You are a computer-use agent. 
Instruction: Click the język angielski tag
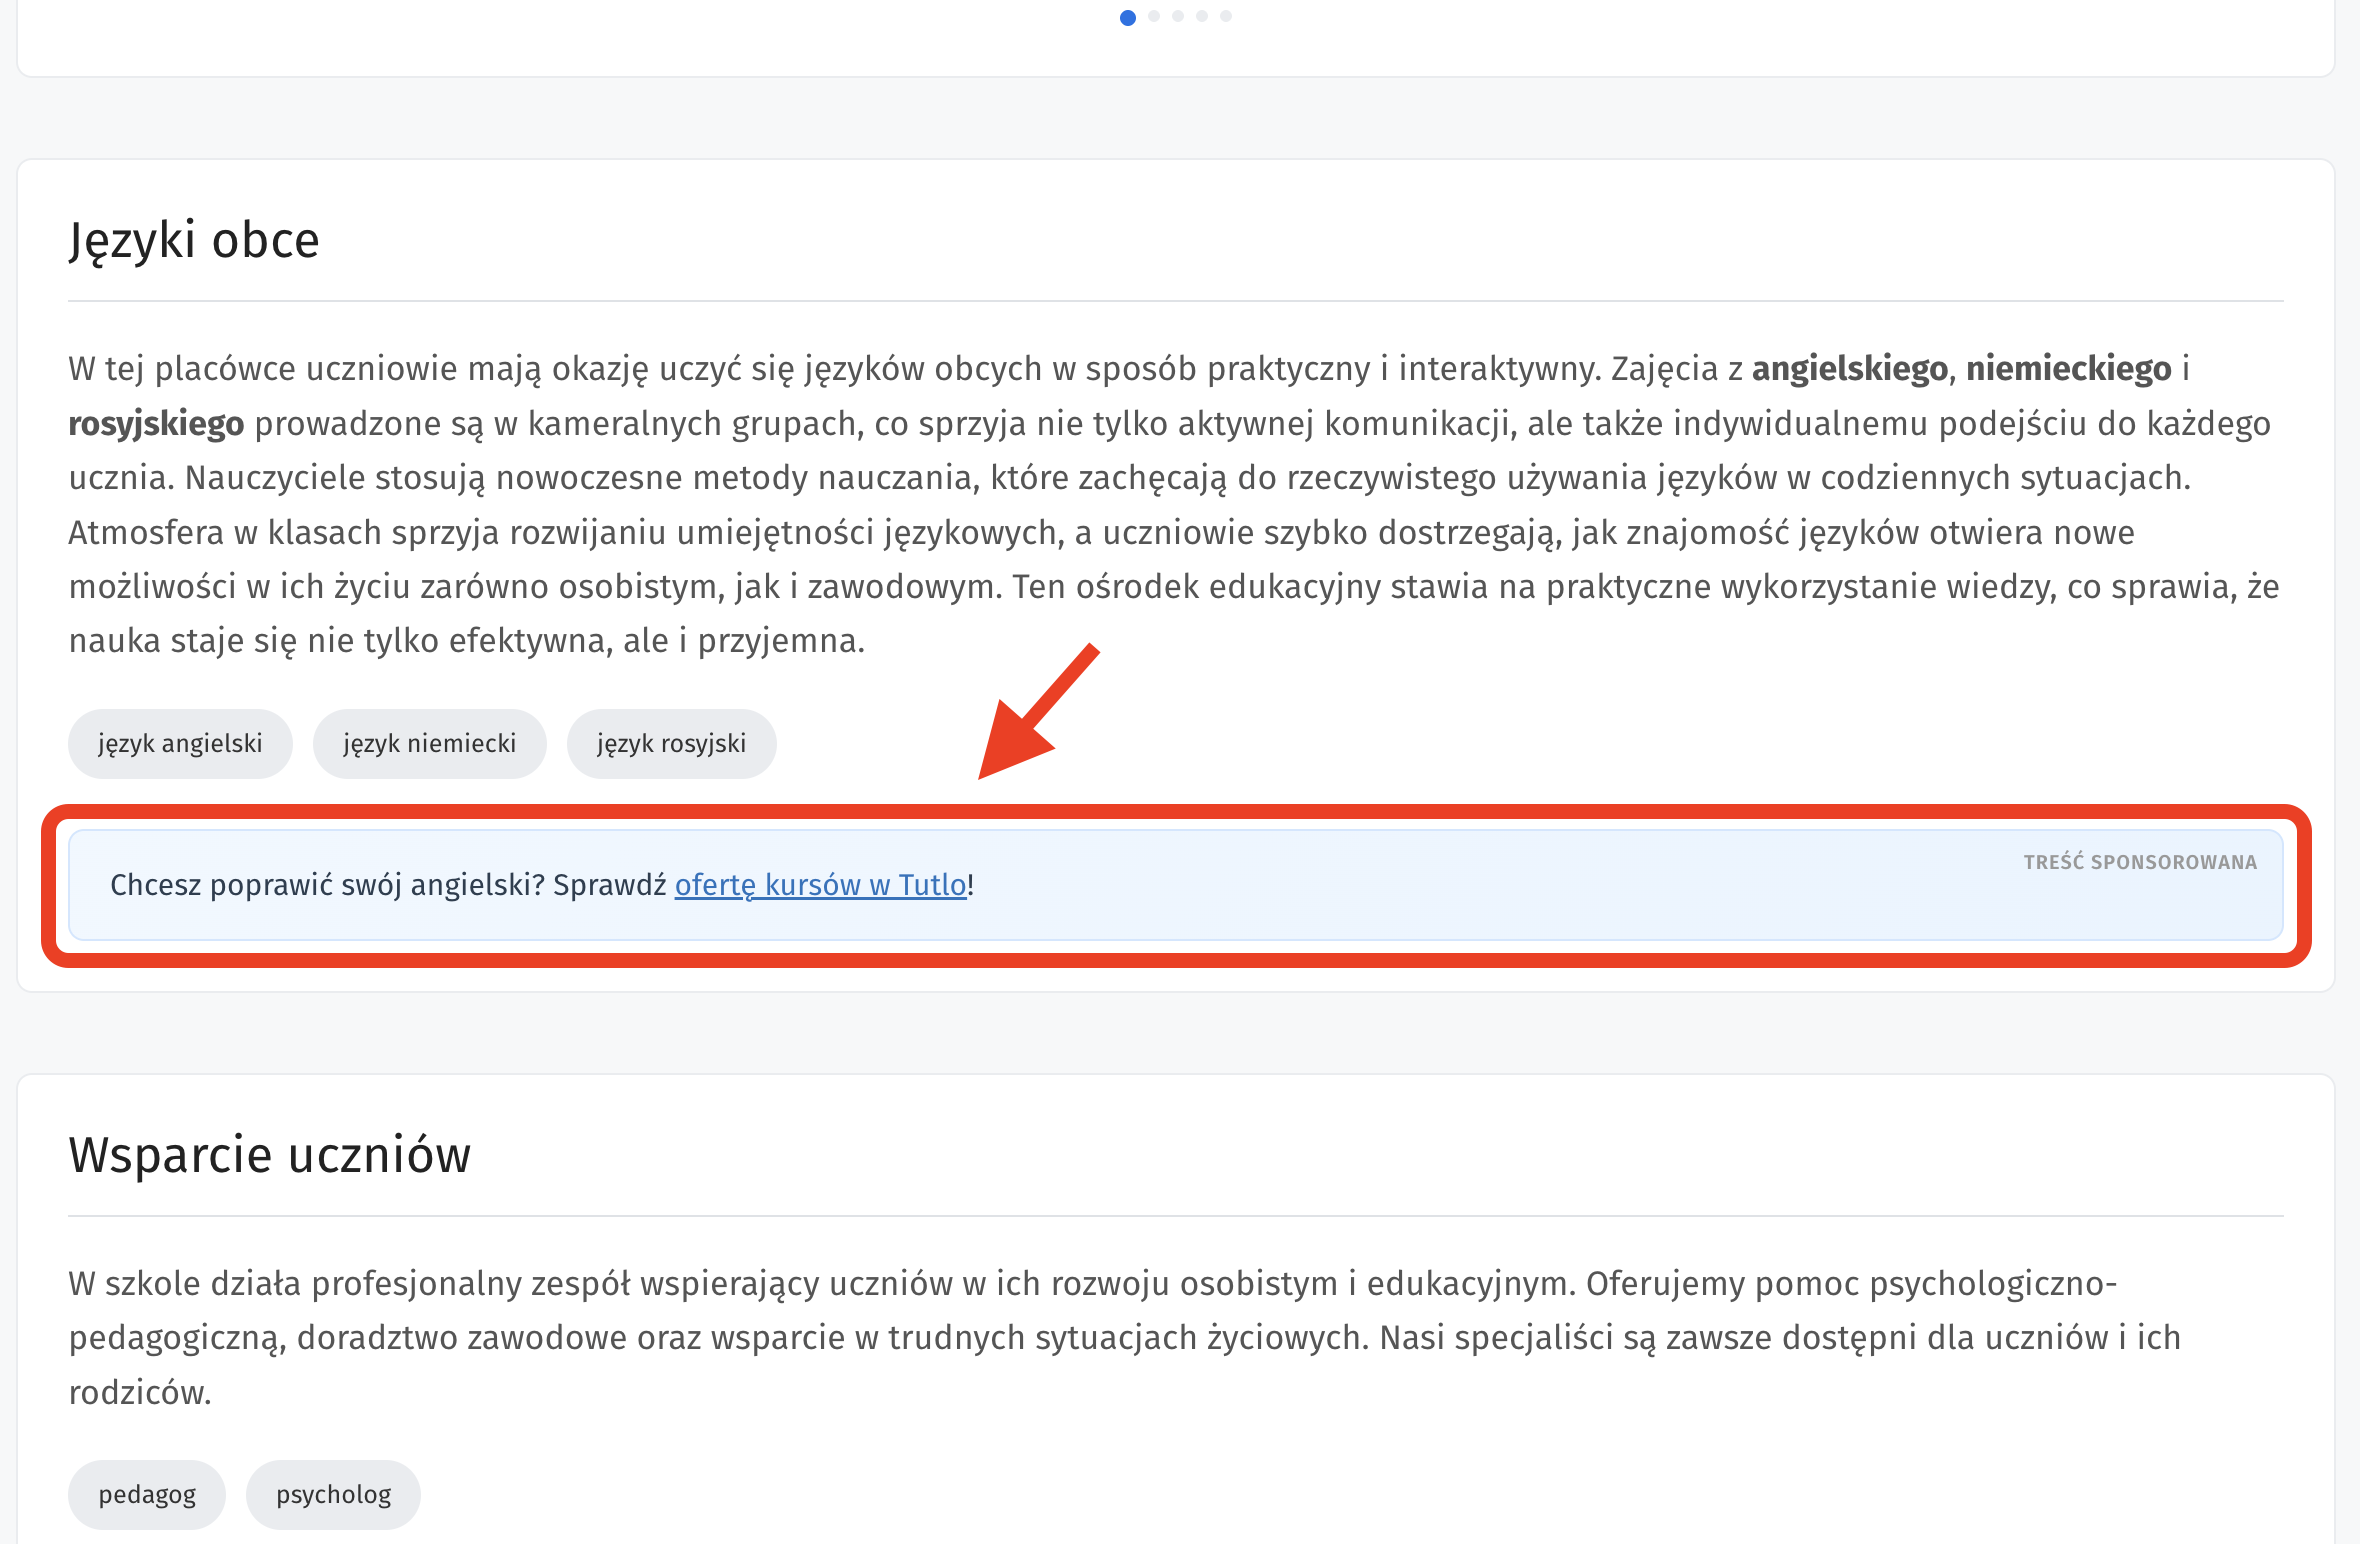(180, 744)
